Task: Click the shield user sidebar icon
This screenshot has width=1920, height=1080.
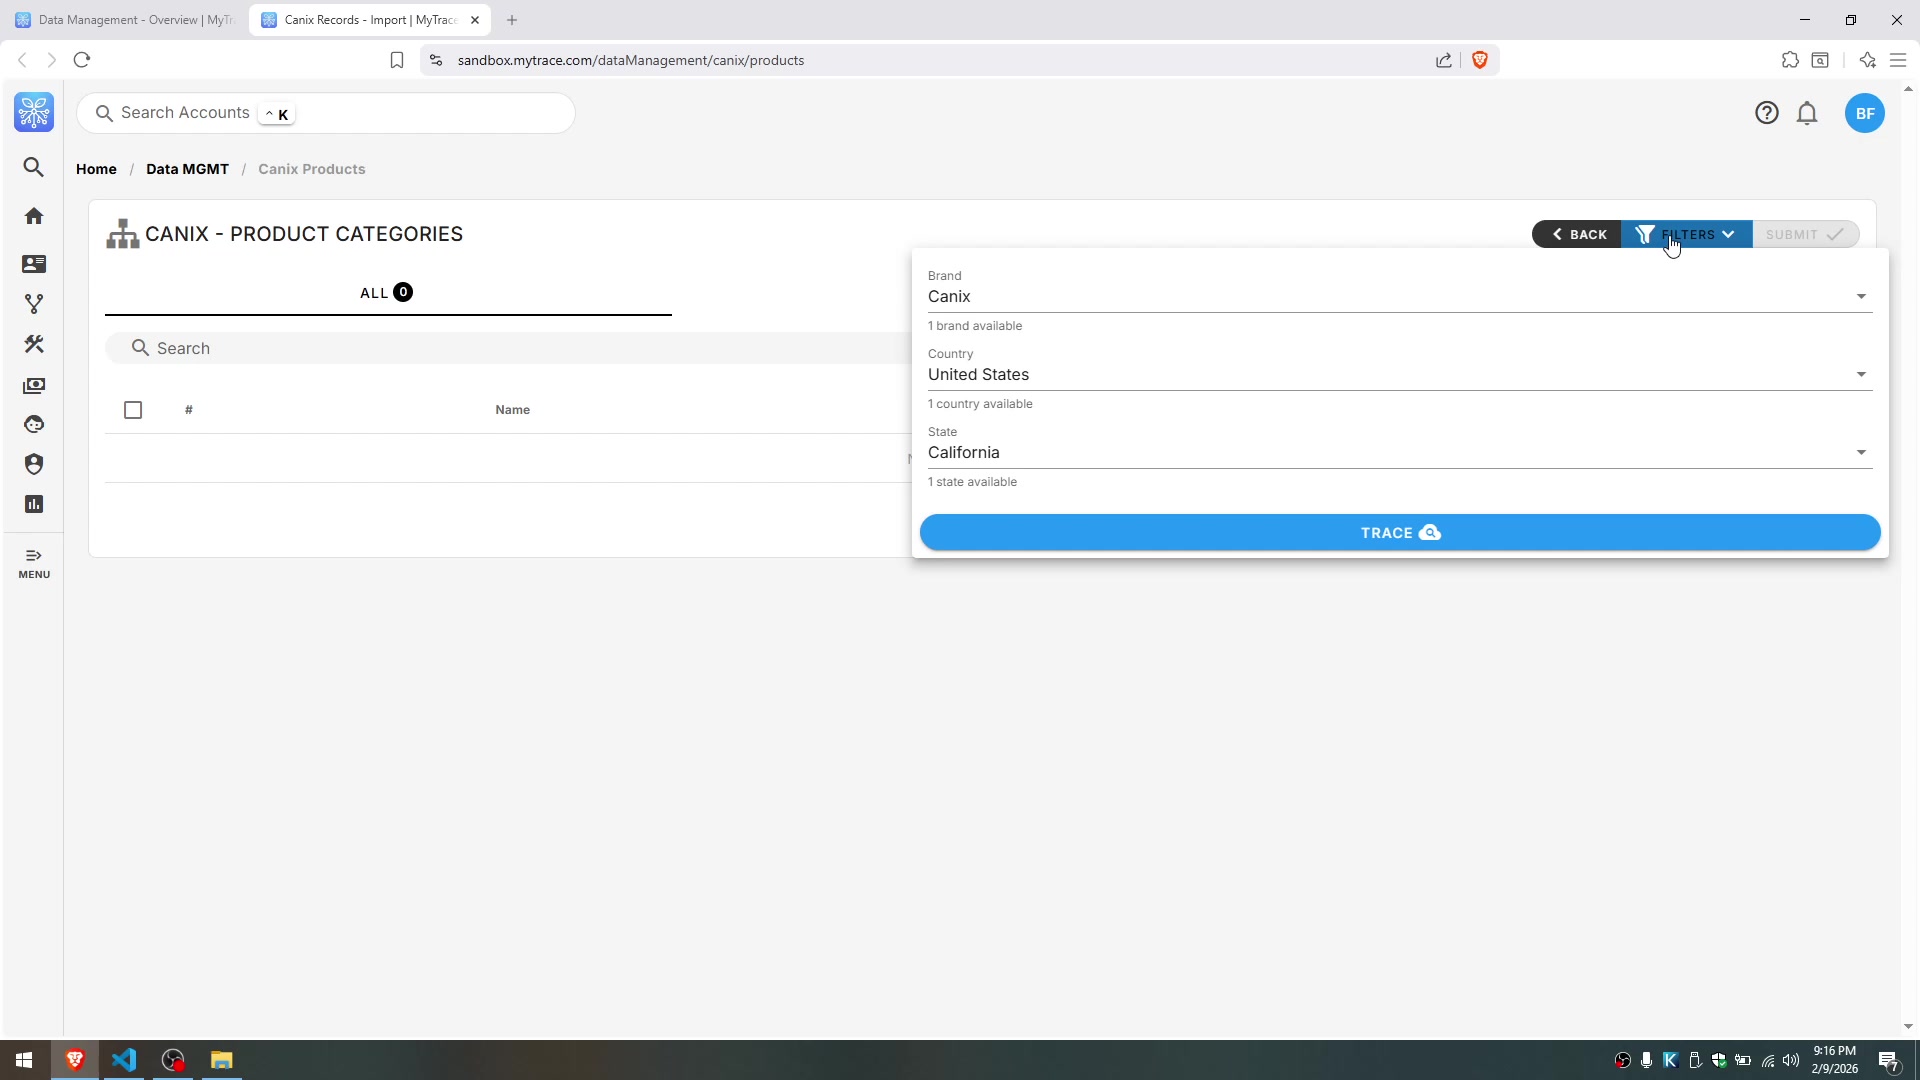Action: point(34,464)
